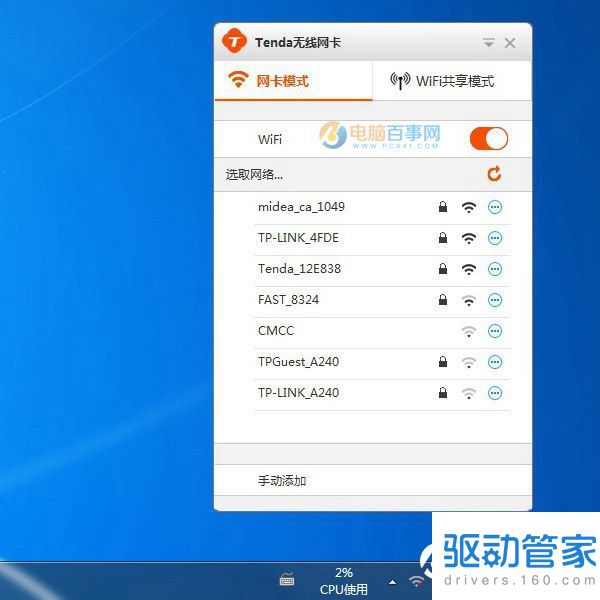
Task: Click the WiFi label text
Action: click(270, 139)
